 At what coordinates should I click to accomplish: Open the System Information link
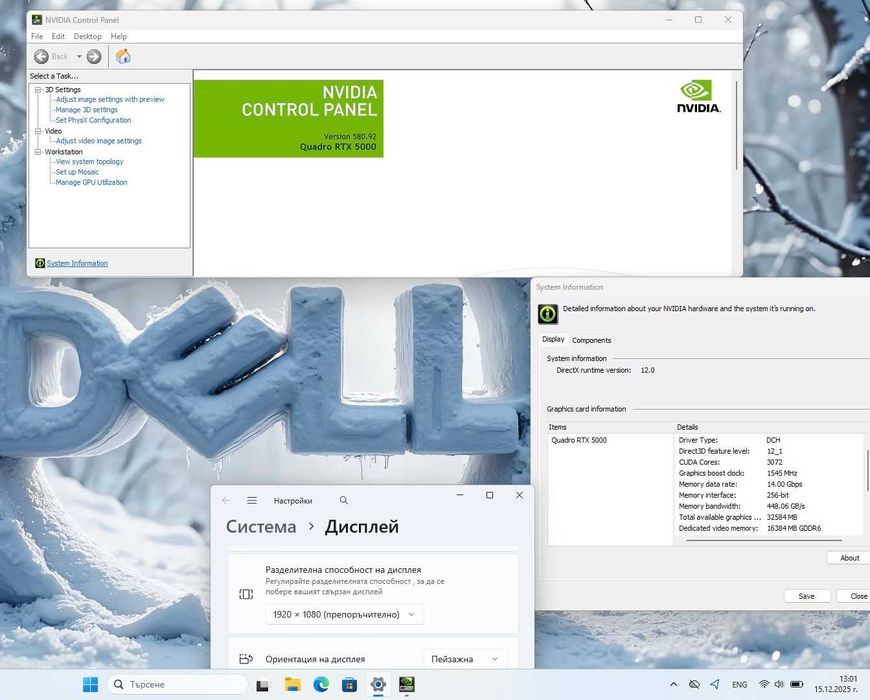[x=77, y=263]
